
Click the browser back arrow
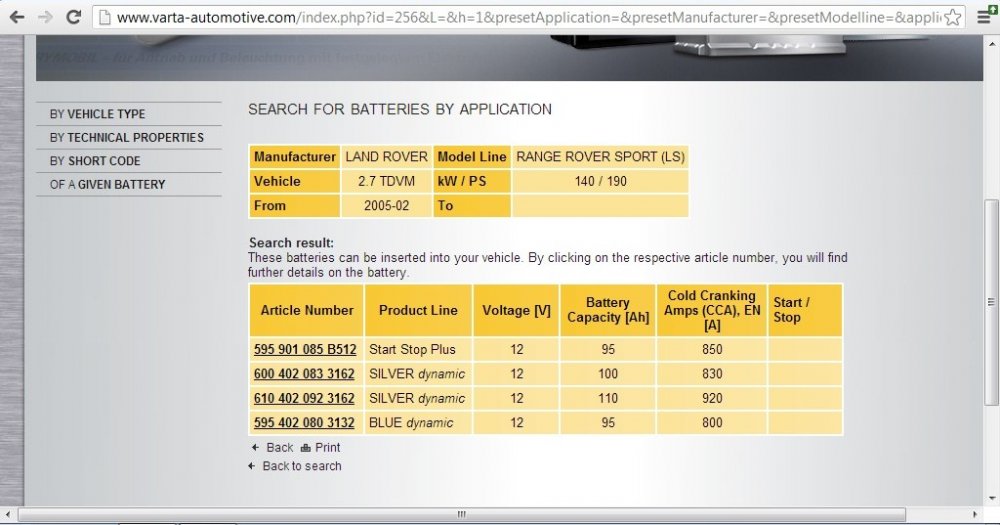(17, 17)
